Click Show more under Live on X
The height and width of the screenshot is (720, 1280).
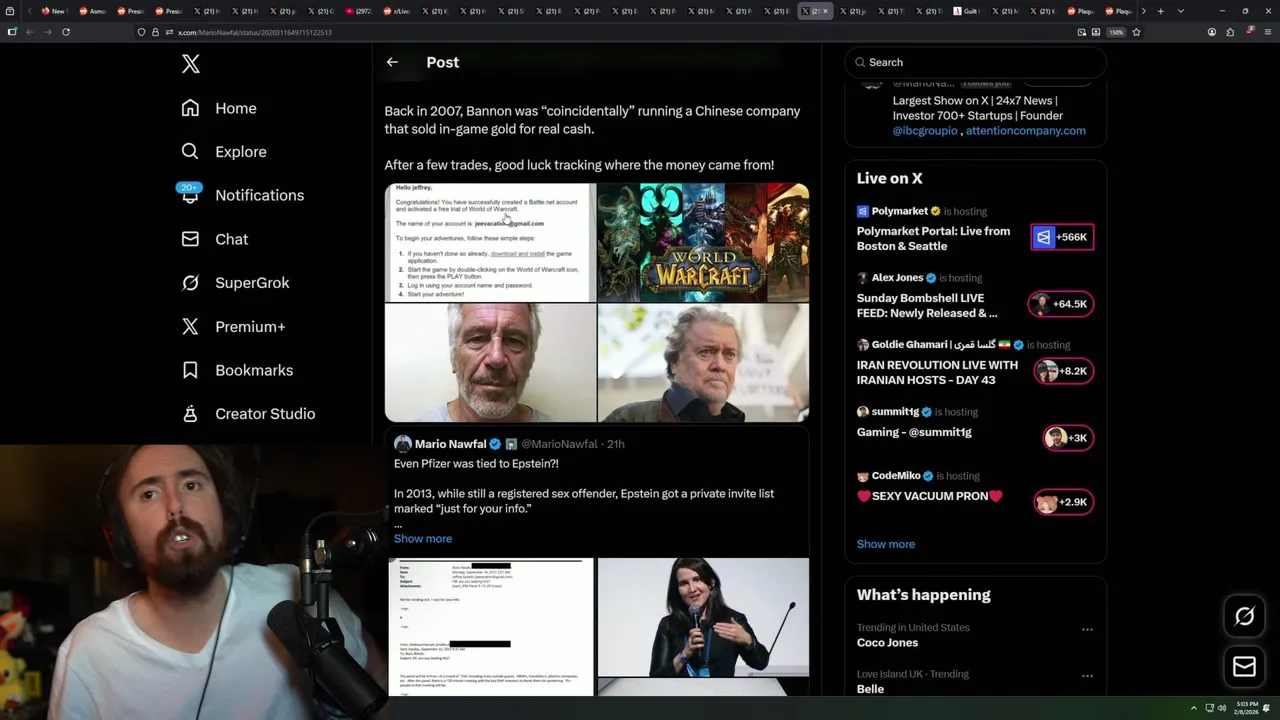click(886, 544)
